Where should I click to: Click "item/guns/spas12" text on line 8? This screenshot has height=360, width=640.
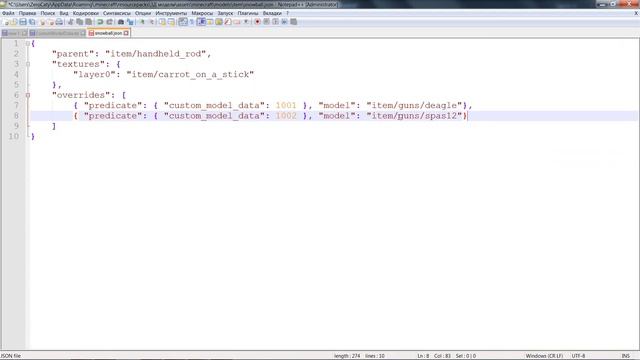pos(414,116)
